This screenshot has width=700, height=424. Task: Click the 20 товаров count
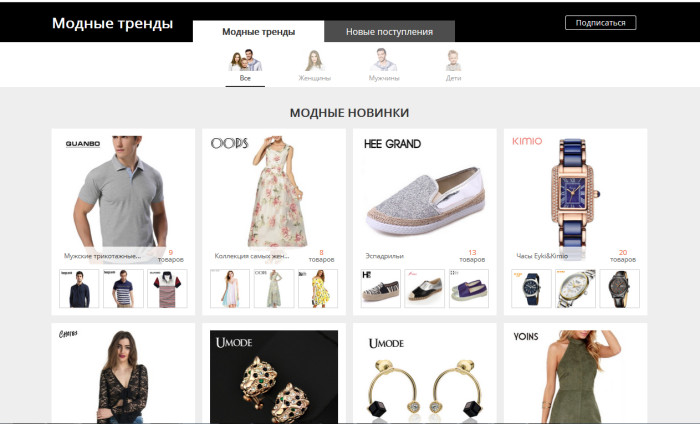[623, 256]
